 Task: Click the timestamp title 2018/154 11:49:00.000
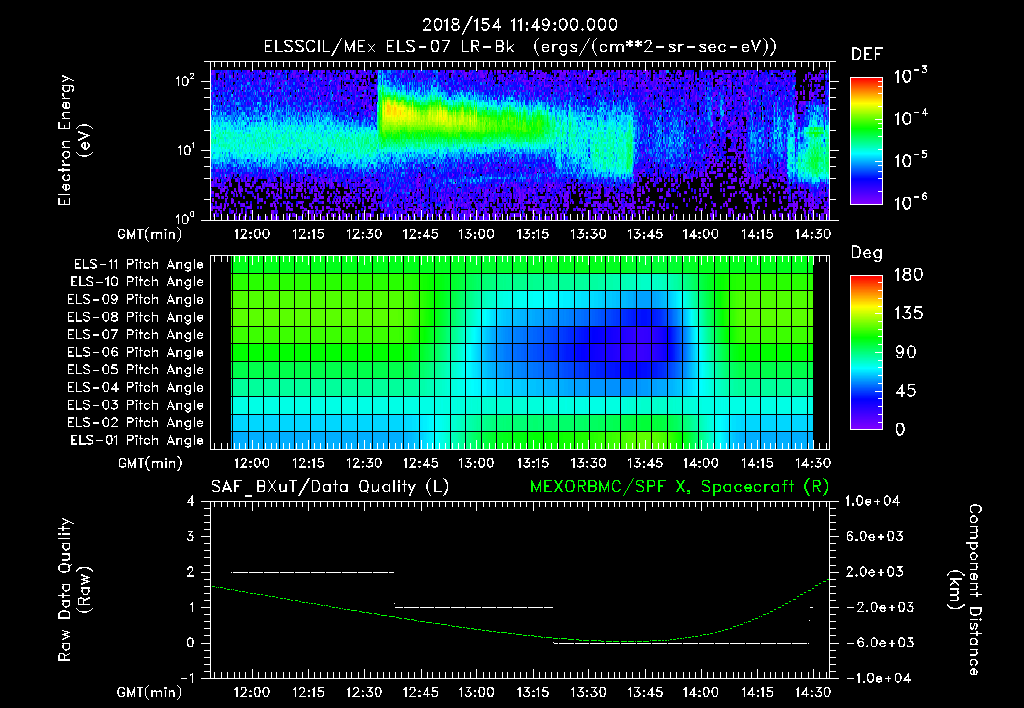[x=520, y=25]
